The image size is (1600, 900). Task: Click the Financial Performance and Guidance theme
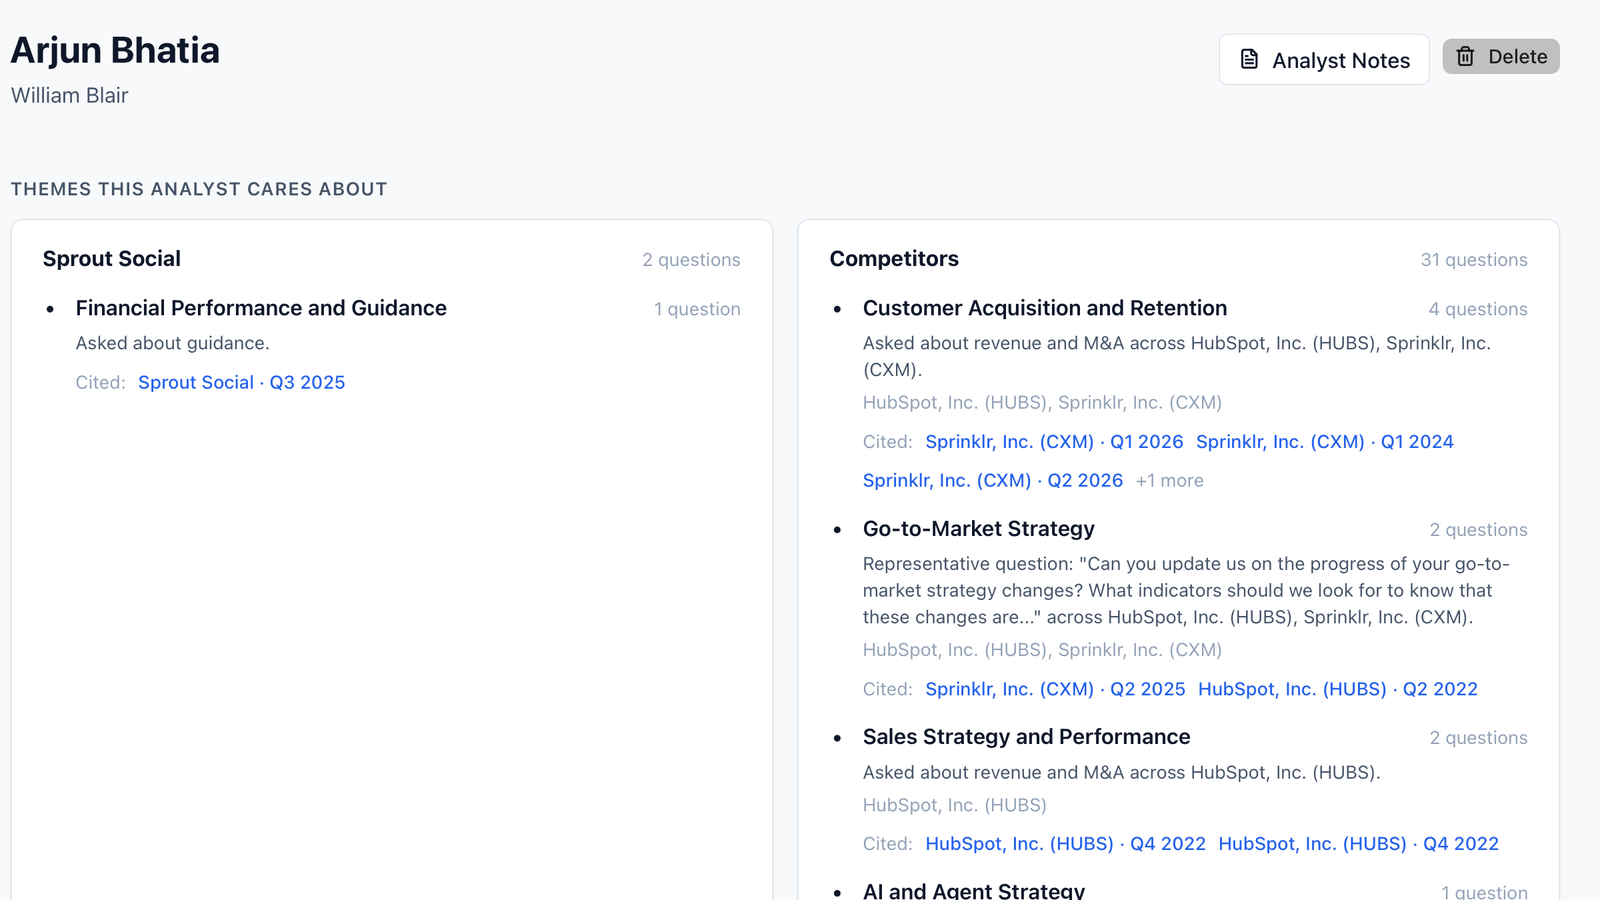[x=261, y=308]
